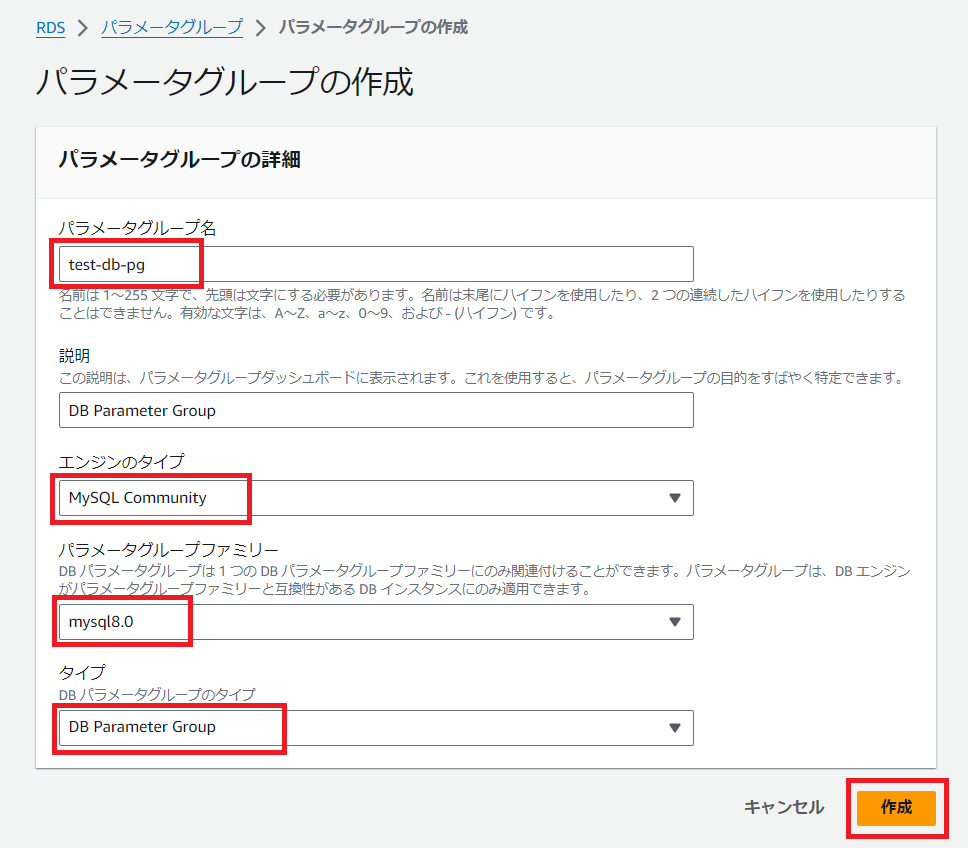Click the page title パラメータグループの作成
Viewport: 968px width, 848px height.
point(225,82)
